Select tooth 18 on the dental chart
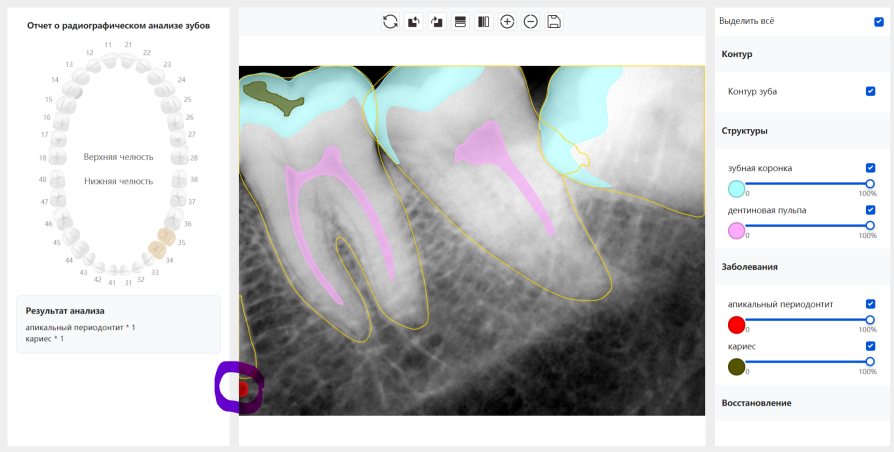The image size is (894, 452). pos(58,157)
